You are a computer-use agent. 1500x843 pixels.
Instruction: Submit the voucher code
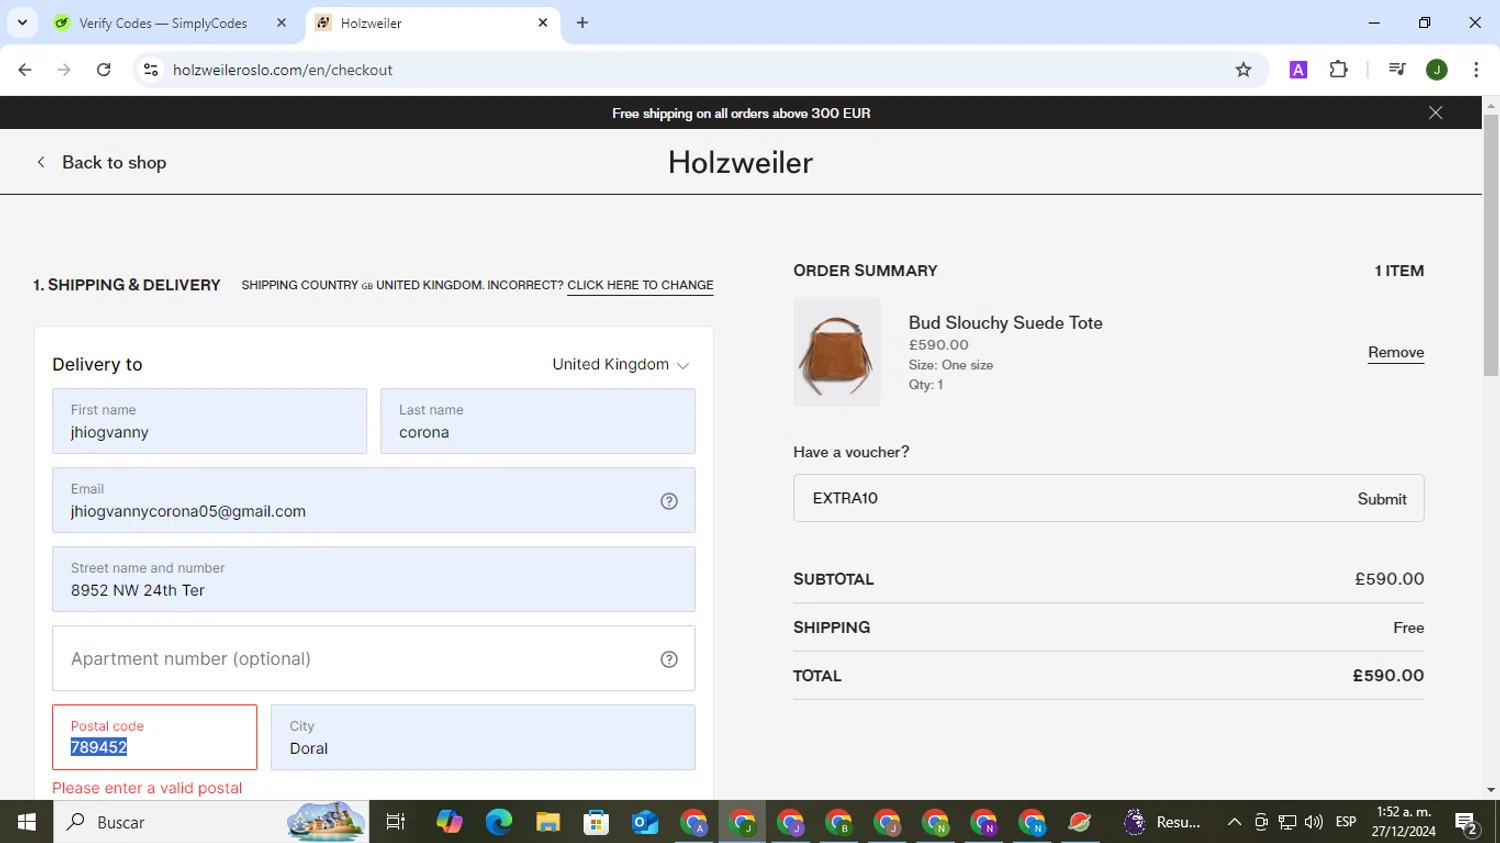point(1381,499)
